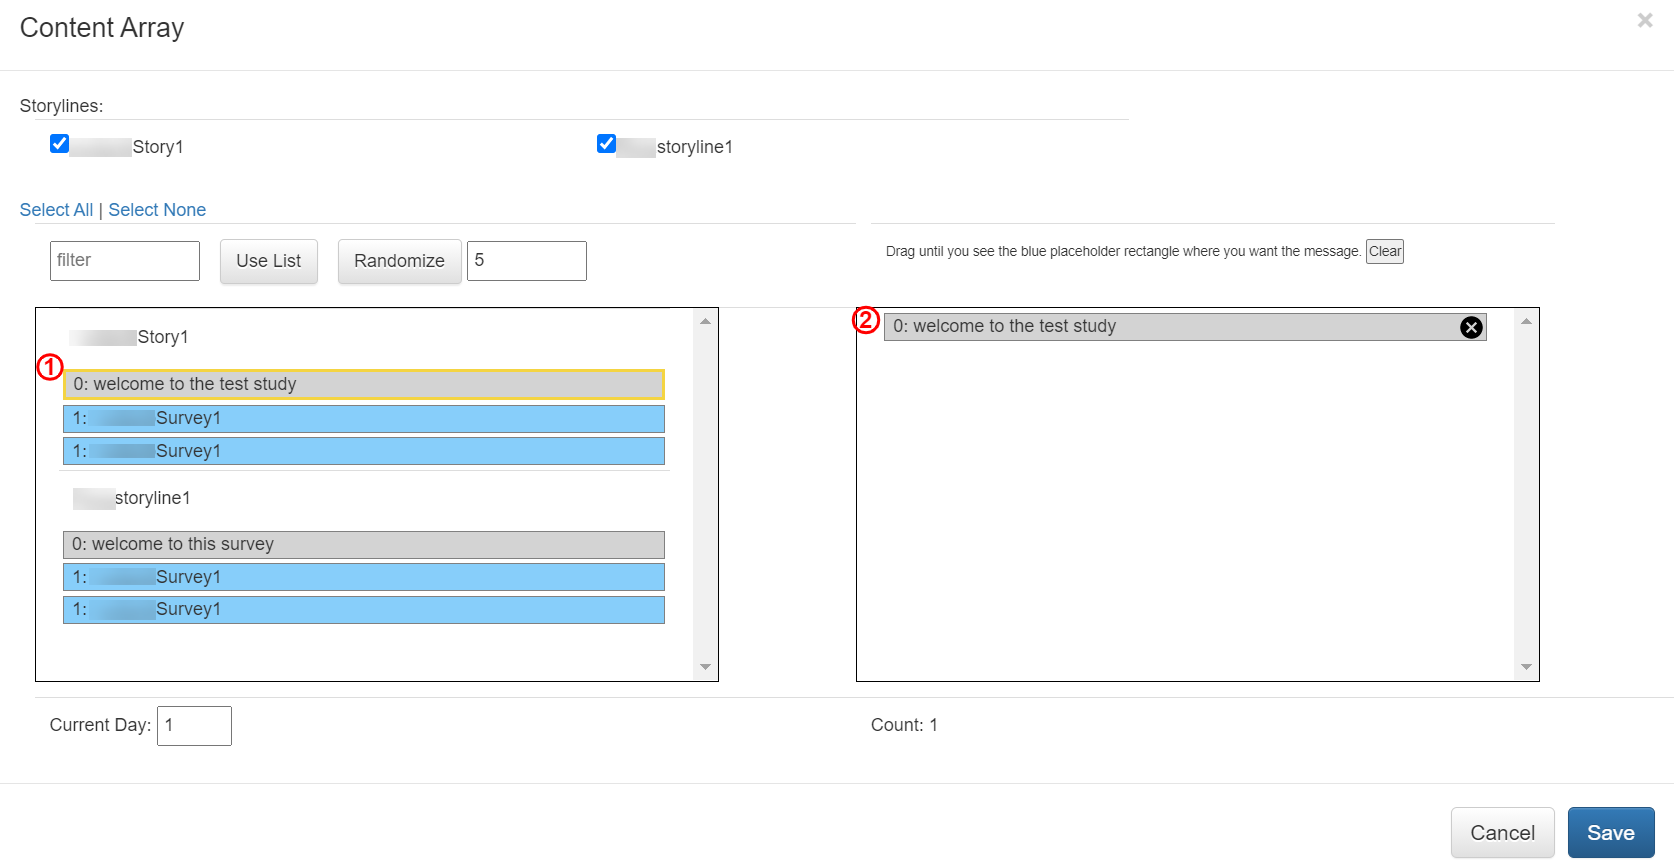Image resolution: width=1674 pixels, height=863 pixels.
Task: Click the Save button
Action: tap(1611, 833)
